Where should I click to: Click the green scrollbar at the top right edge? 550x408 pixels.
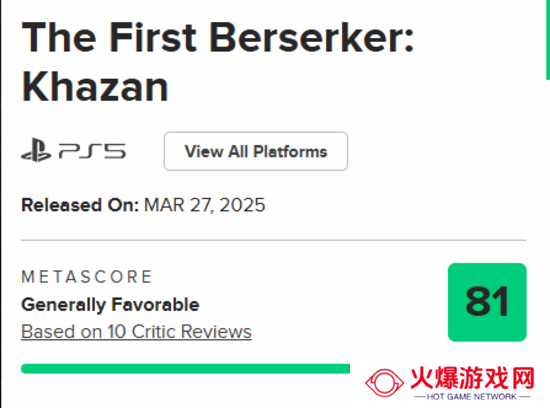[x=548, y=40]
